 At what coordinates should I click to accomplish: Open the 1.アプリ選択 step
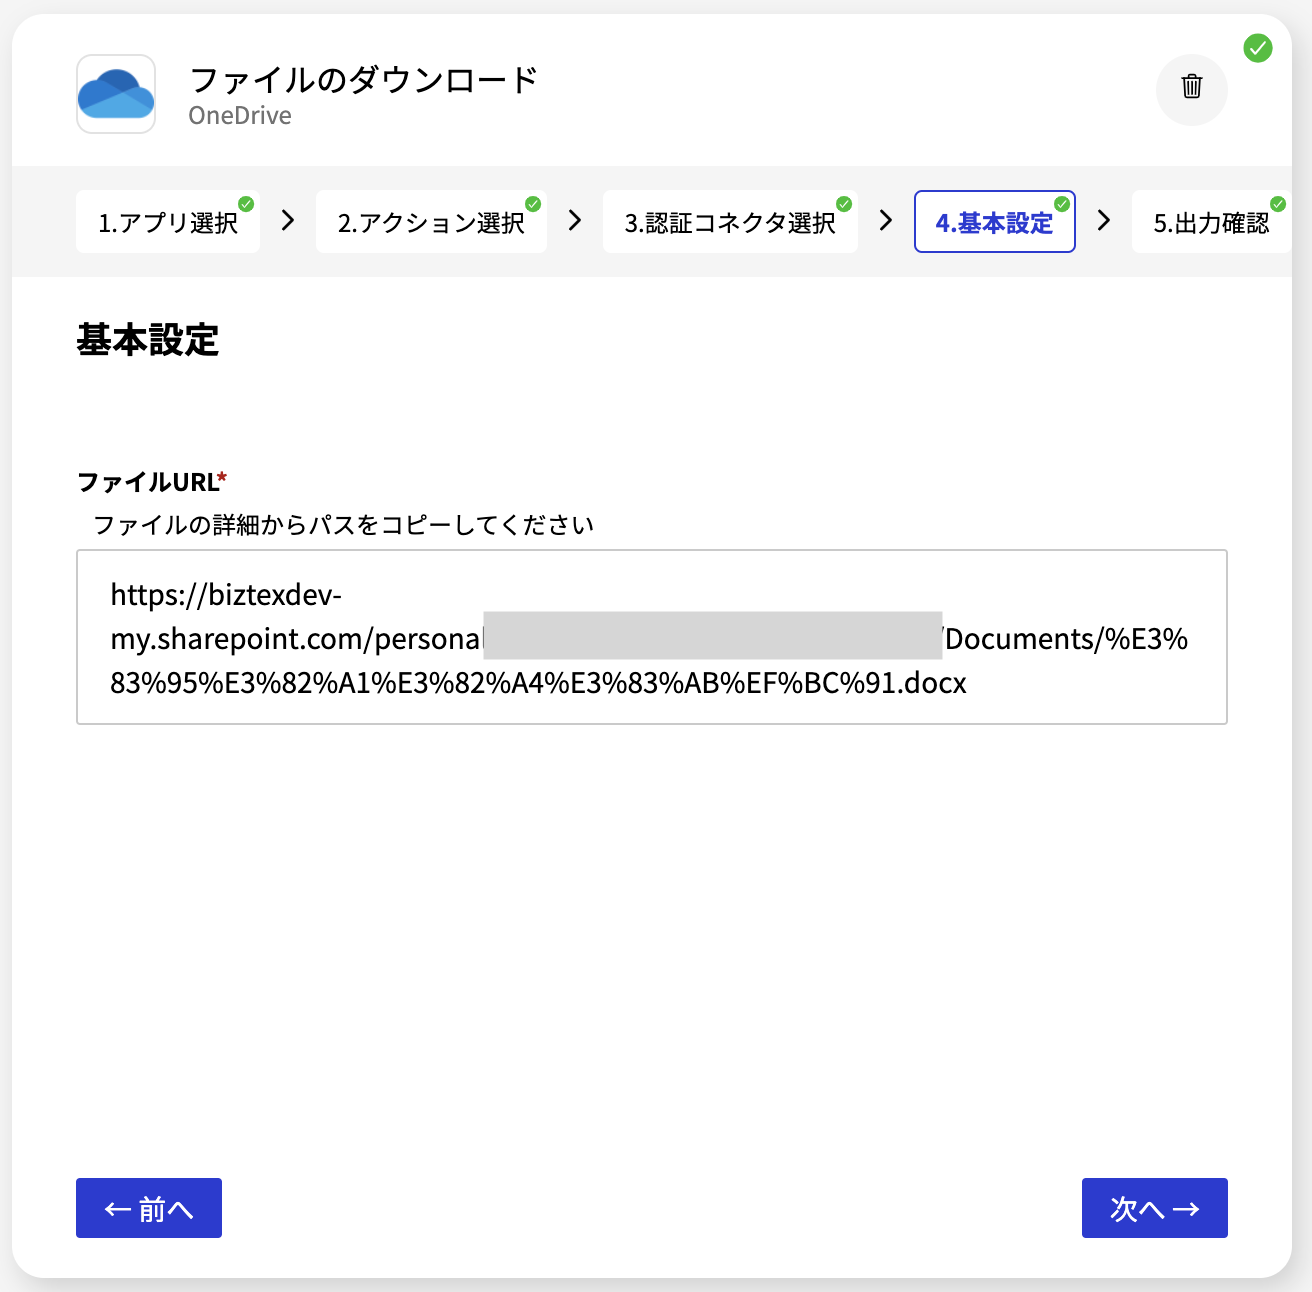(x=167, y=221)
